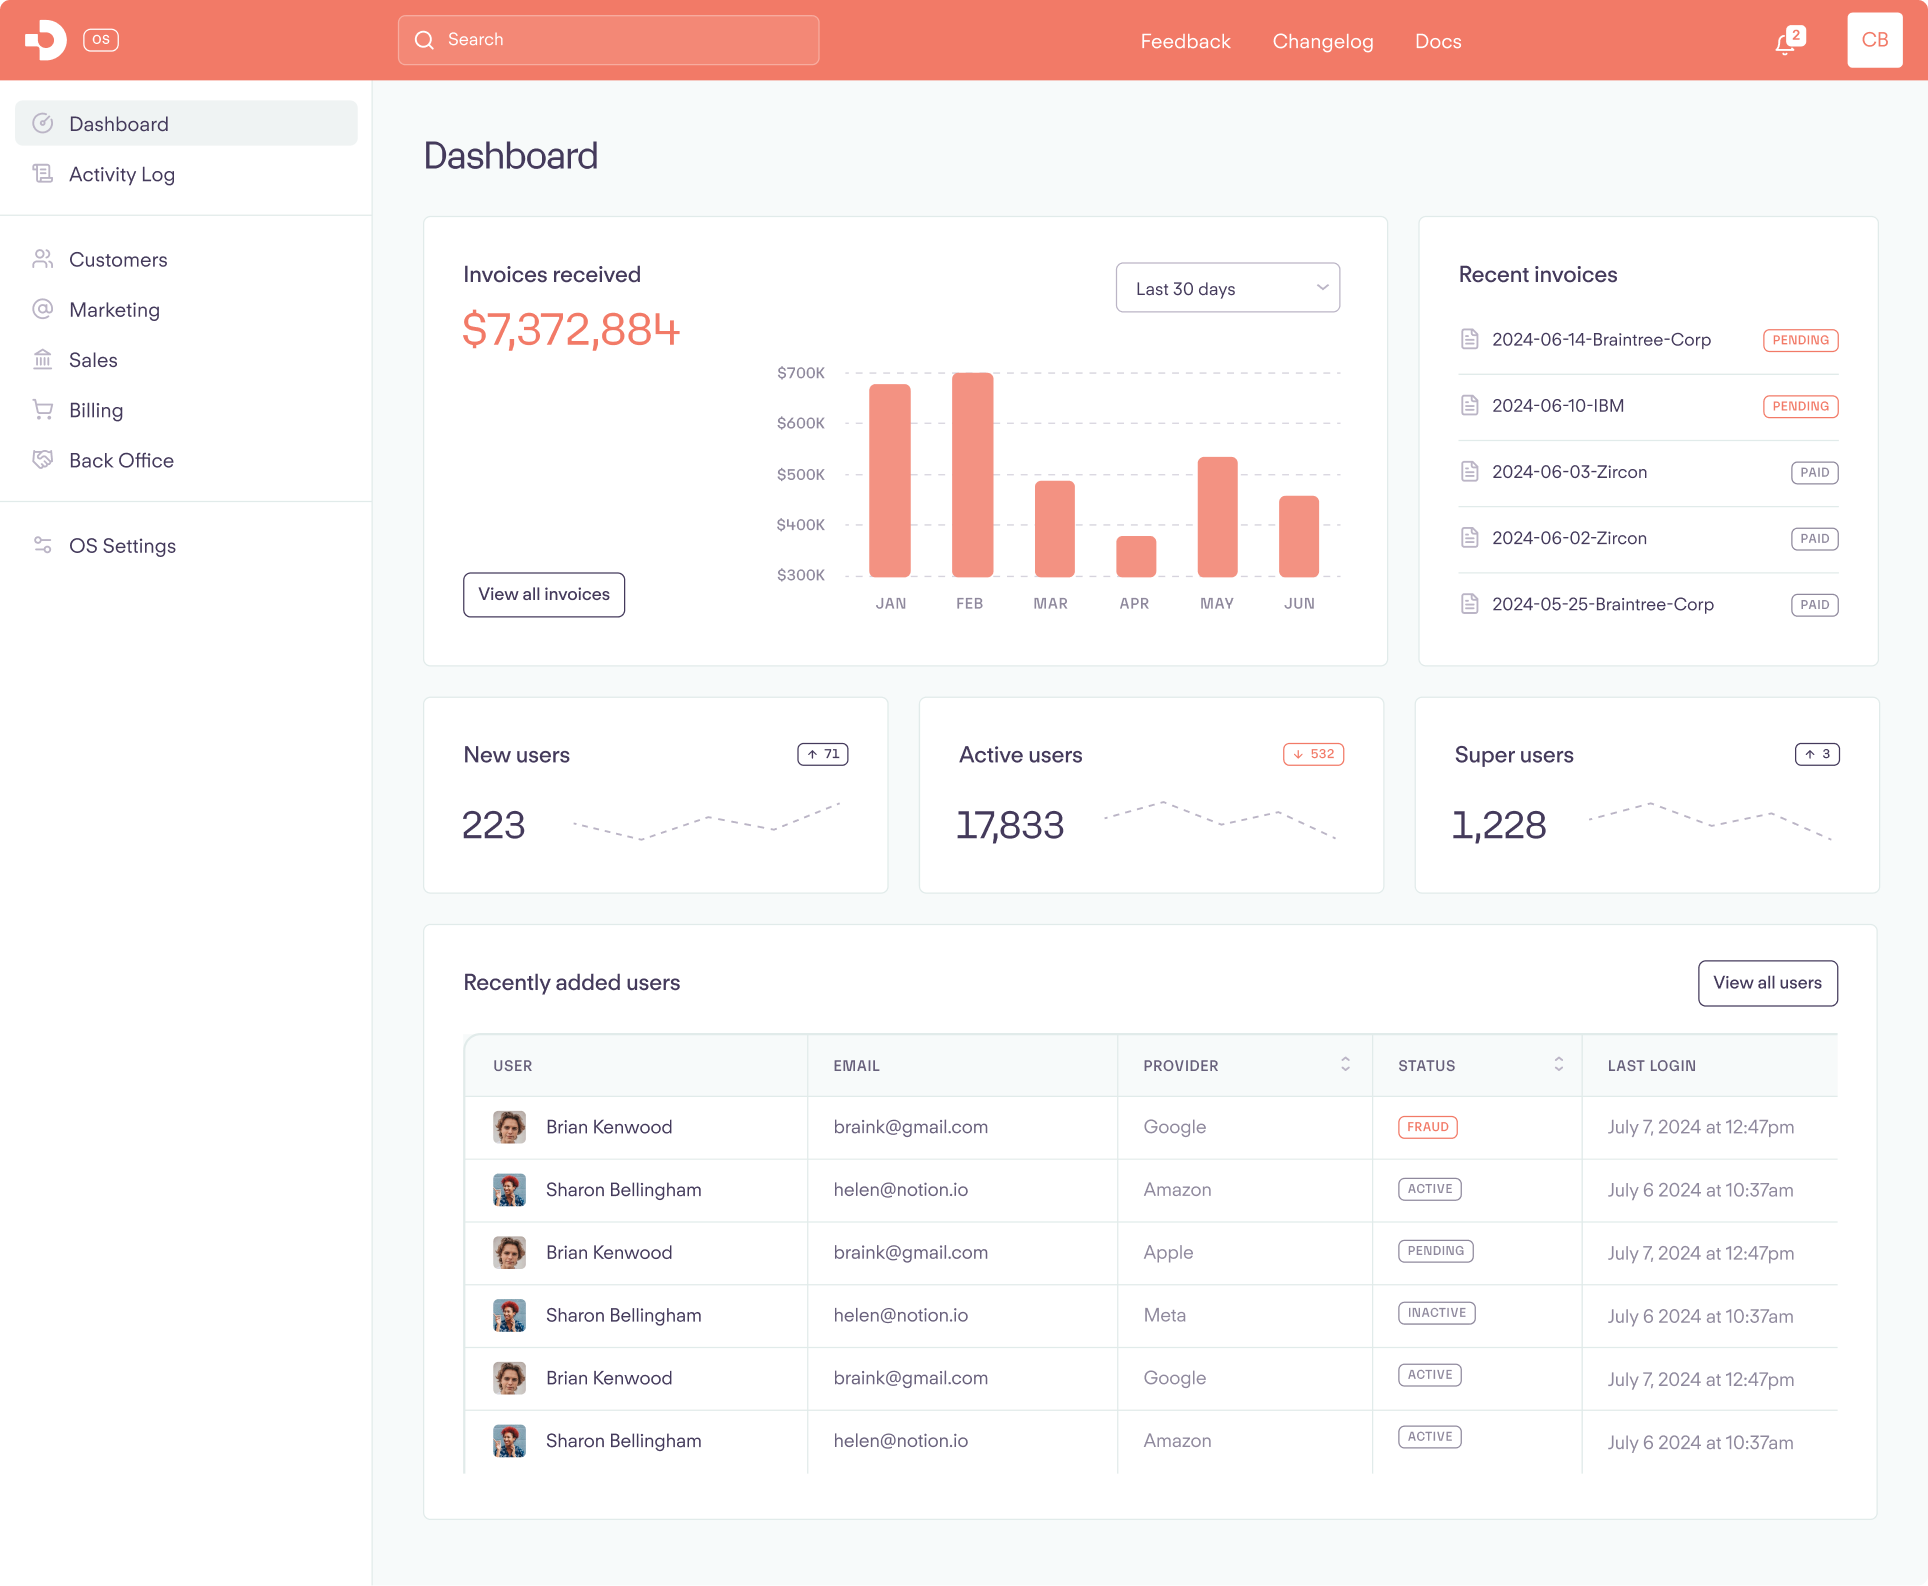Click document icon beside 2024-06-10-IBM invoice
Viewport: 1928px width, 1586px height.
tap(1469, 405)
